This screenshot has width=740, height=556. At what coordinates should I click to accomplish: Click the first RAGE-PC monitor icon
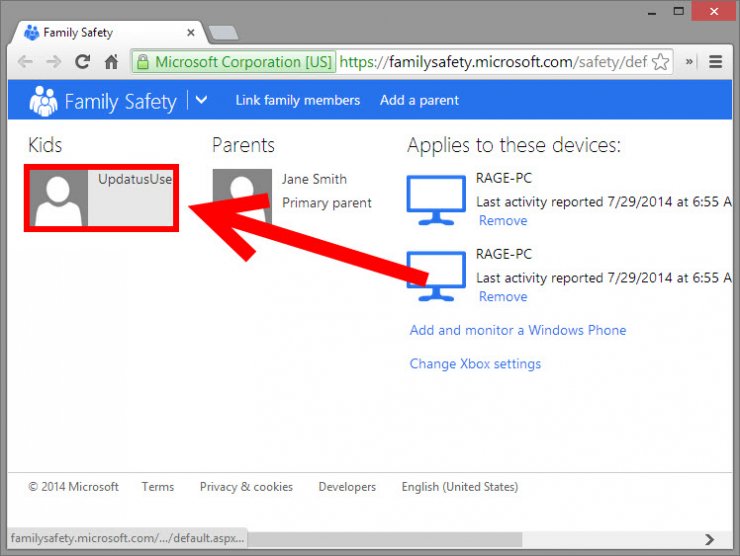coord(436,200)
